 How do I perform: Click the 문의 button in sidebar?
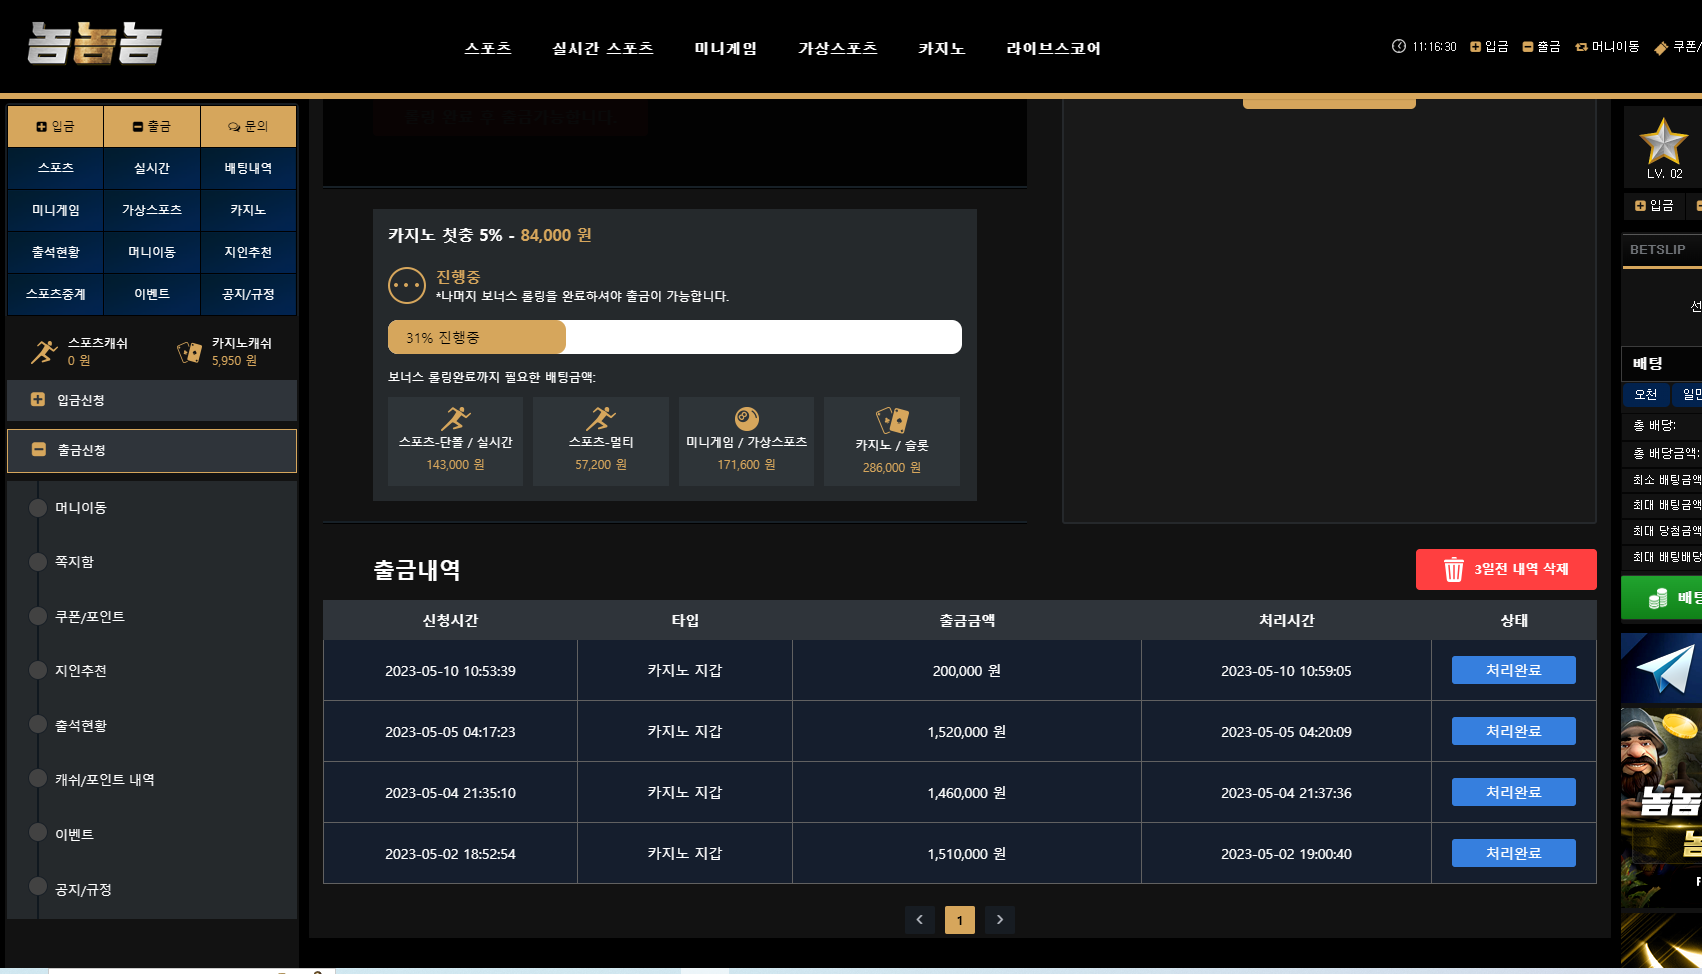(x=248, y=126)
